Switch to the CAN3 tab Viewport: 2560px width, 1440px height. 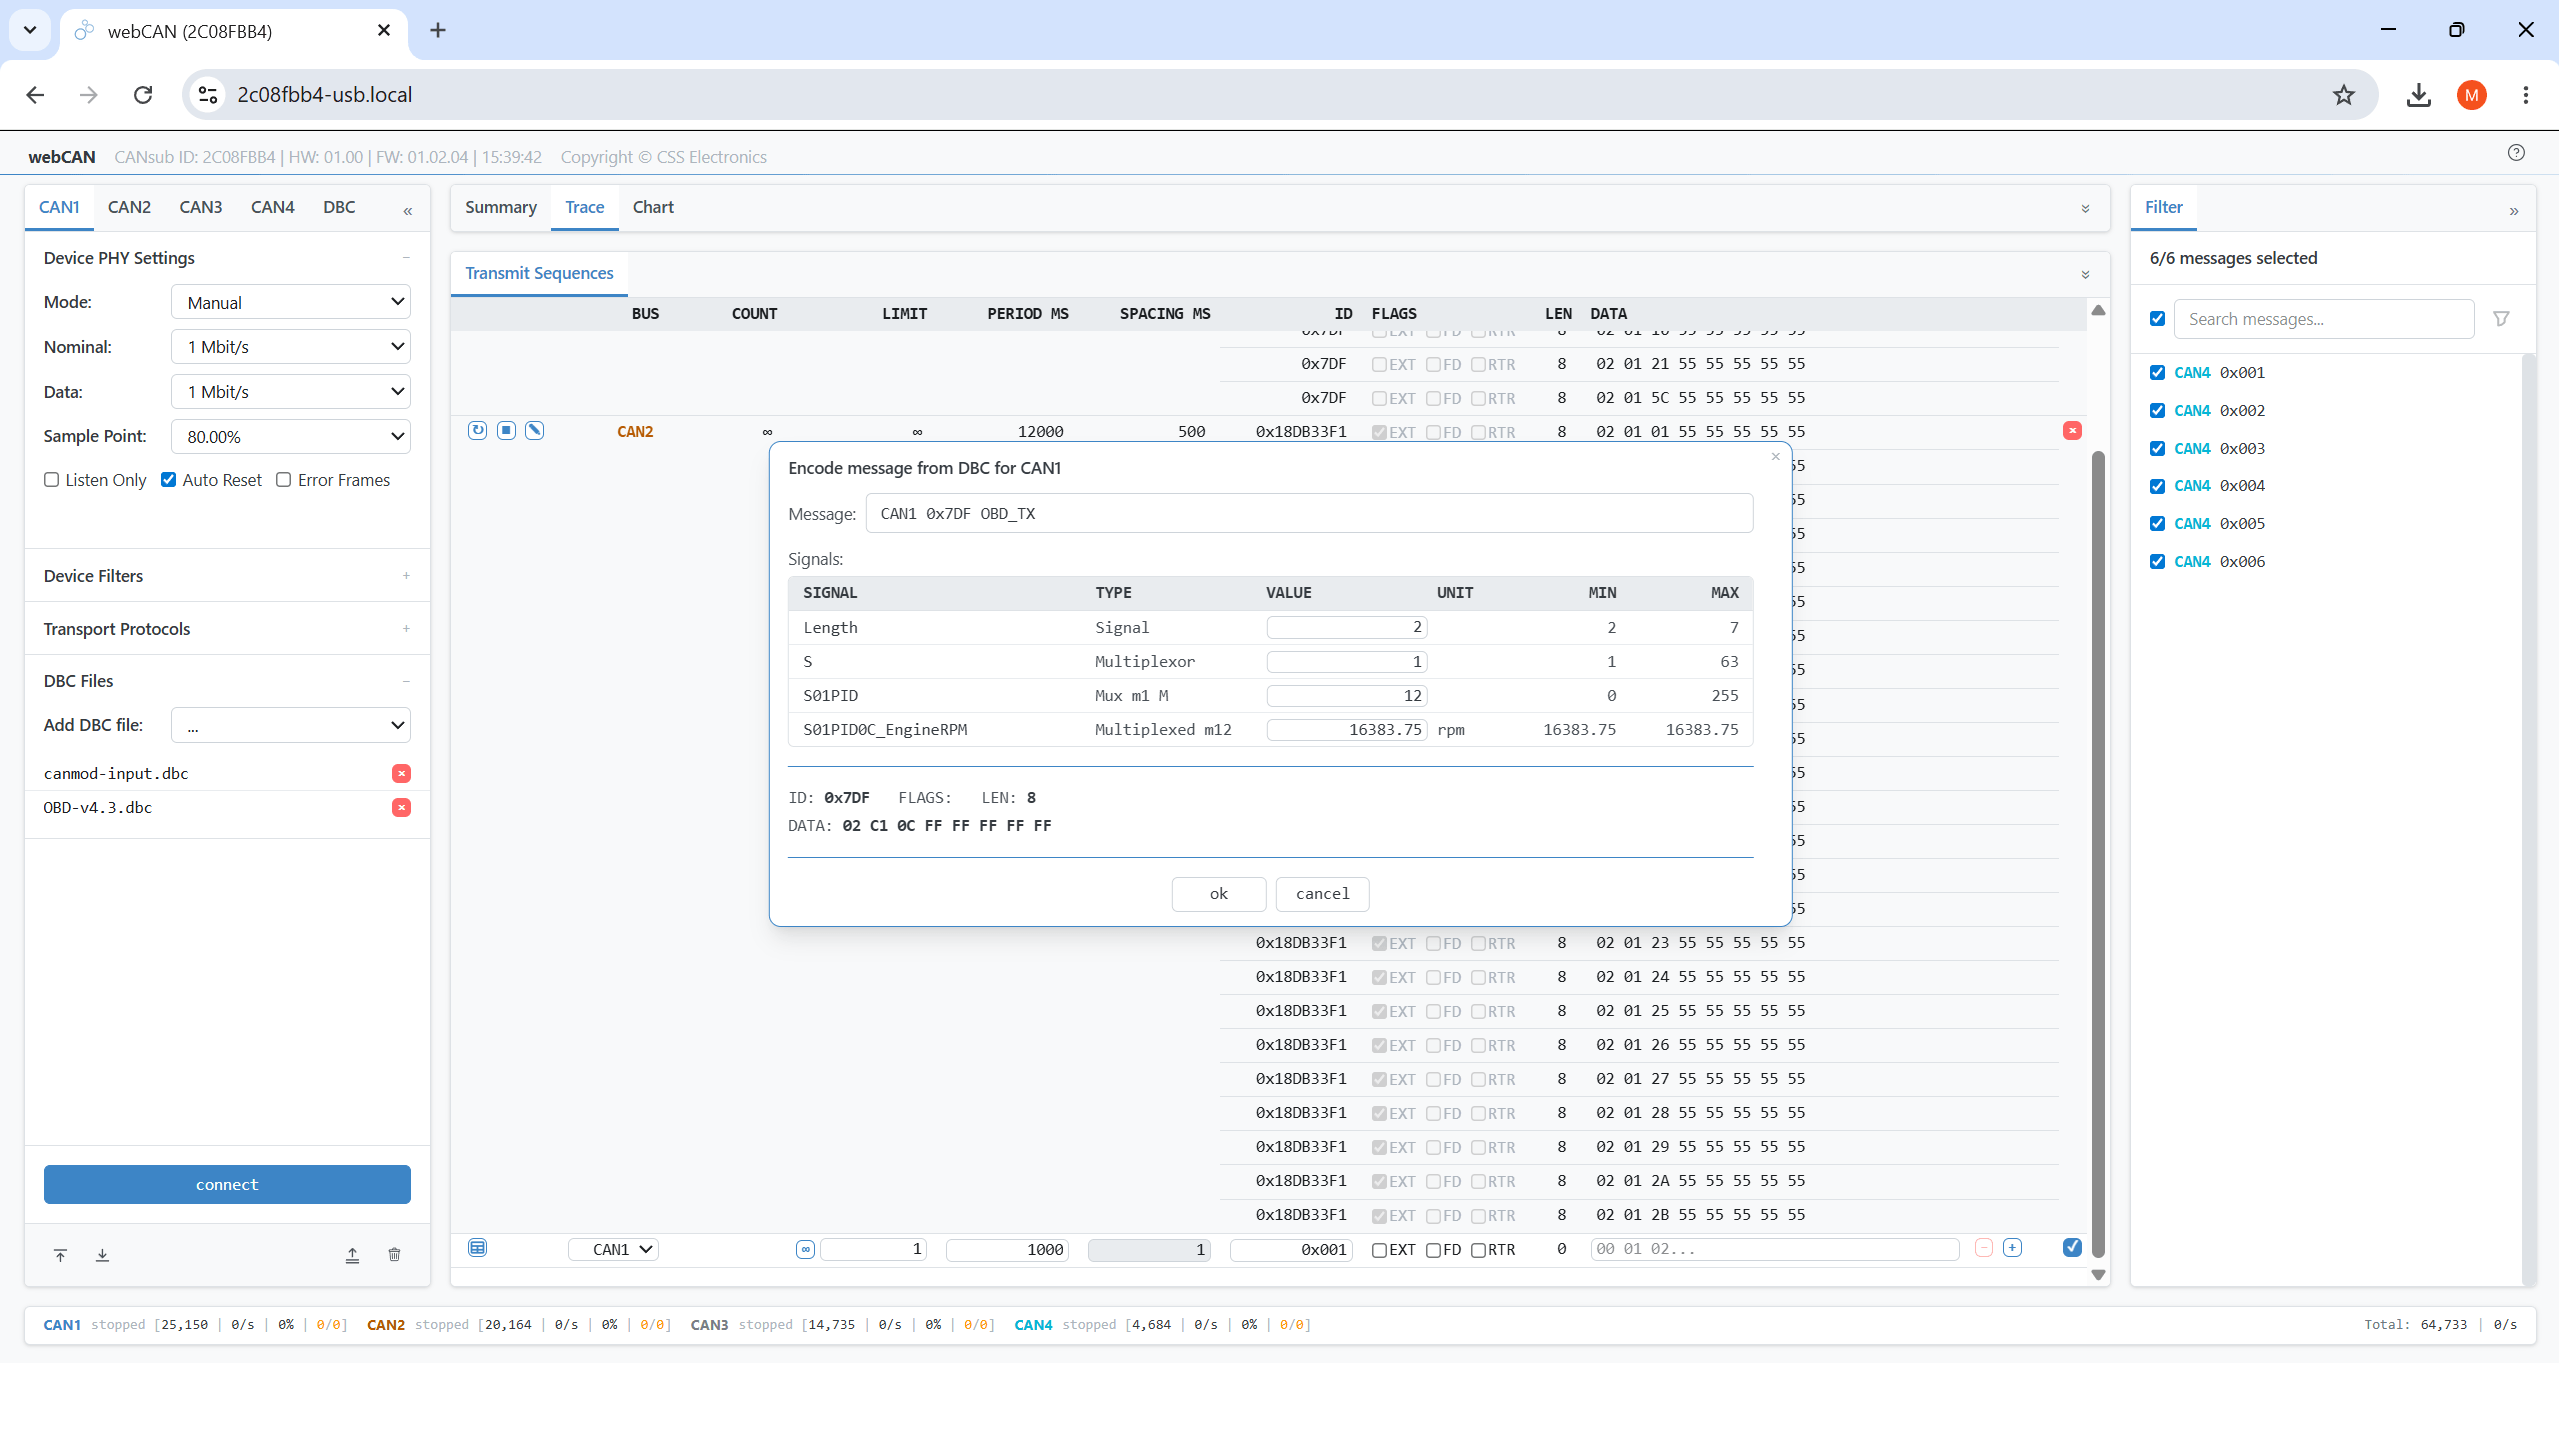[201, 207]
